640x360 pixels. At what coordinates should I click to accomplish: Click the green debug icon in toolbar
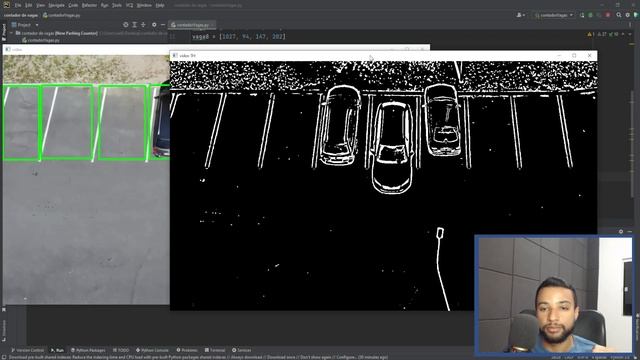[x=590, y=15]
